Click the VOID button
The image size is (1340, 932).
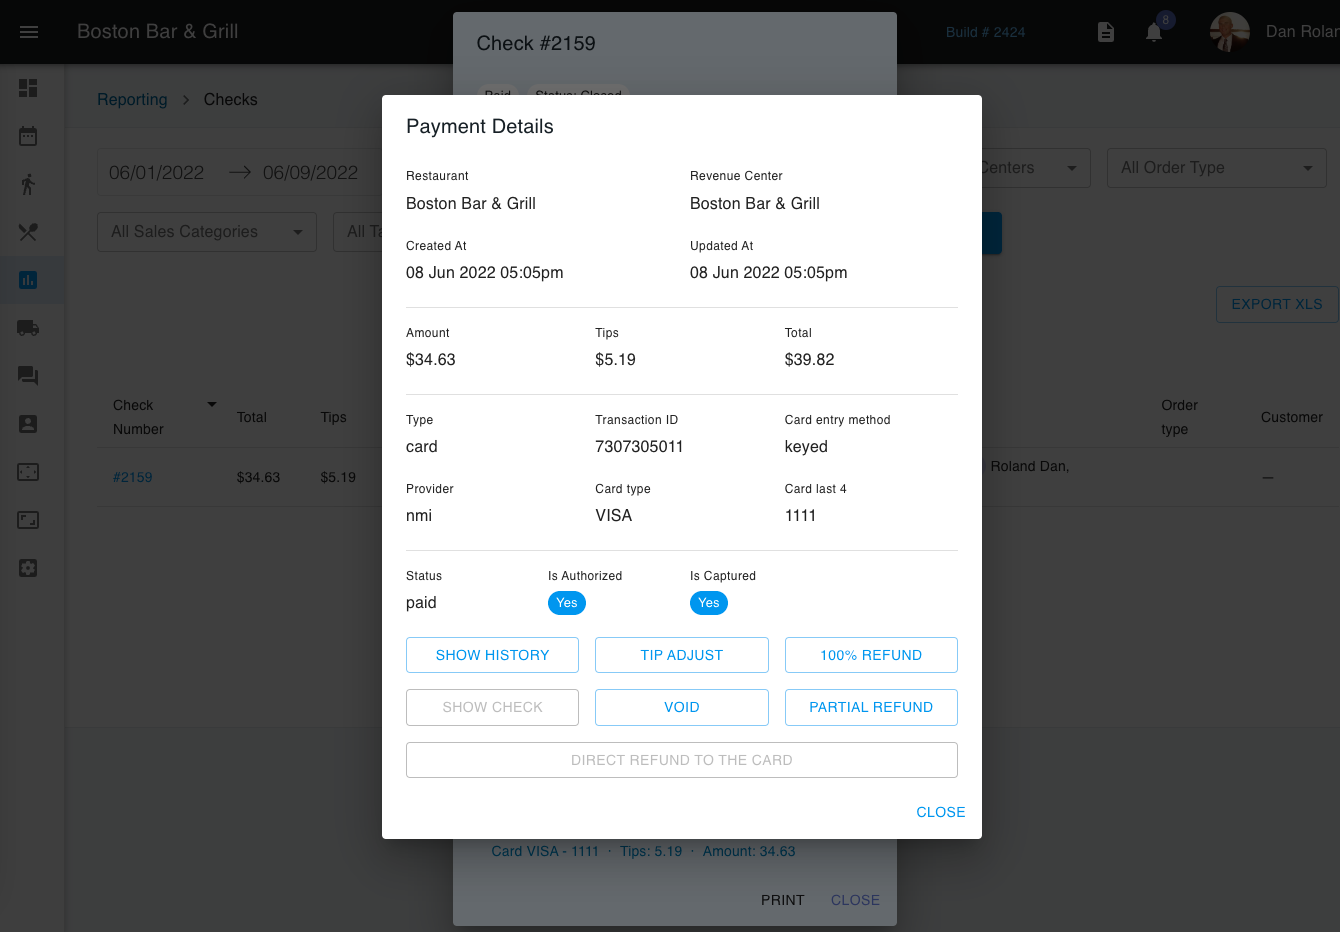click(x=681, y=707)
